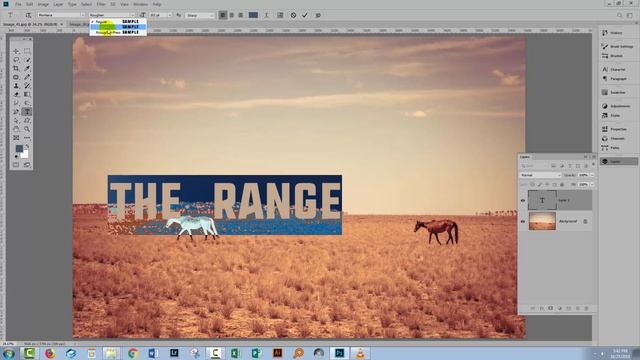The height and width of the screenshot is (360, 640).
Task: Commit current text edits checkmark
Action: [304, 15]
